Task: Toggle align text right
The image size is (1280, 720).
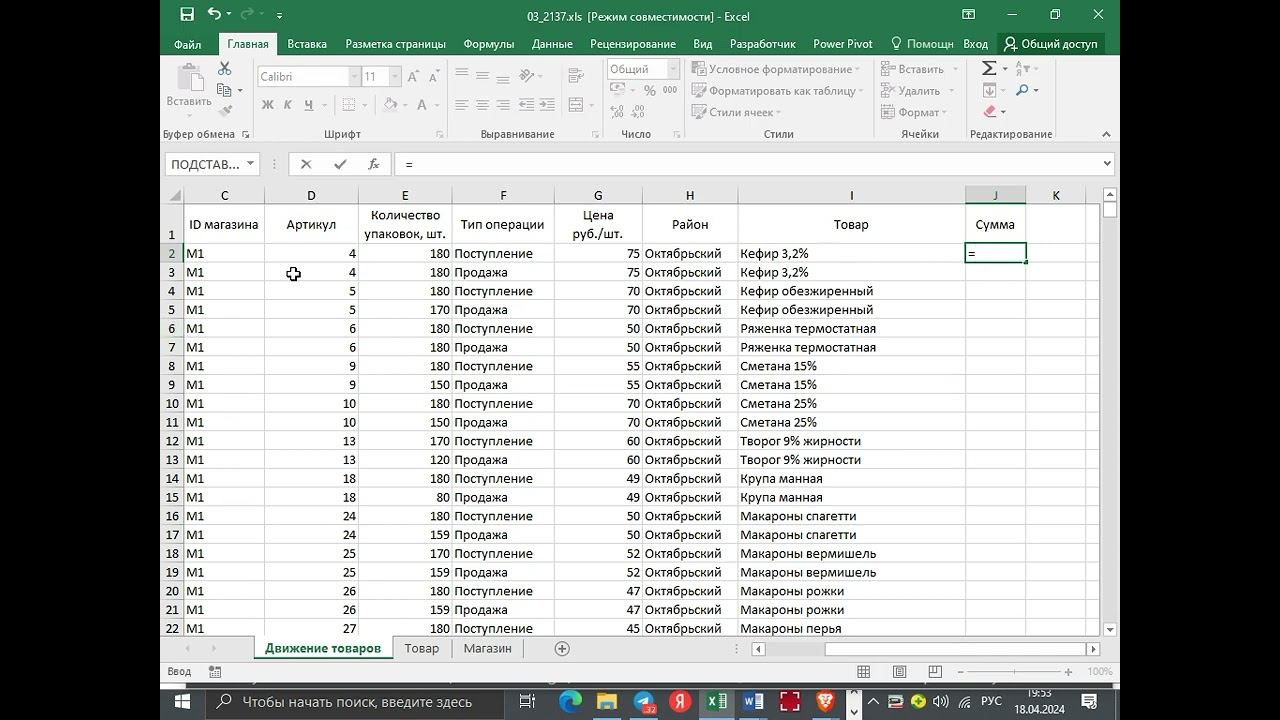Action: 503,105
